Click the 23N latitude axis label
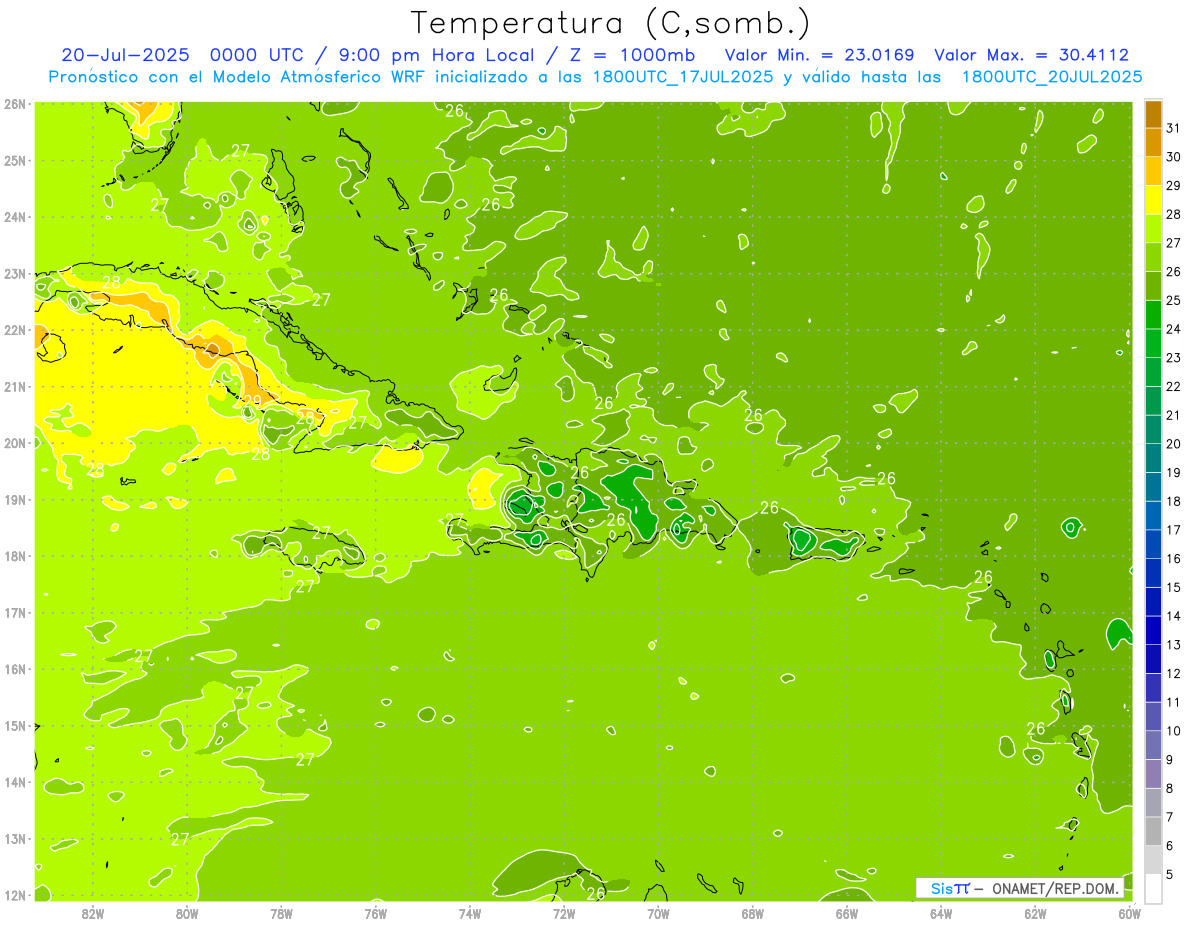This screenshot has width=1200, height=927. pyautogui.click(x=15, y=273)
